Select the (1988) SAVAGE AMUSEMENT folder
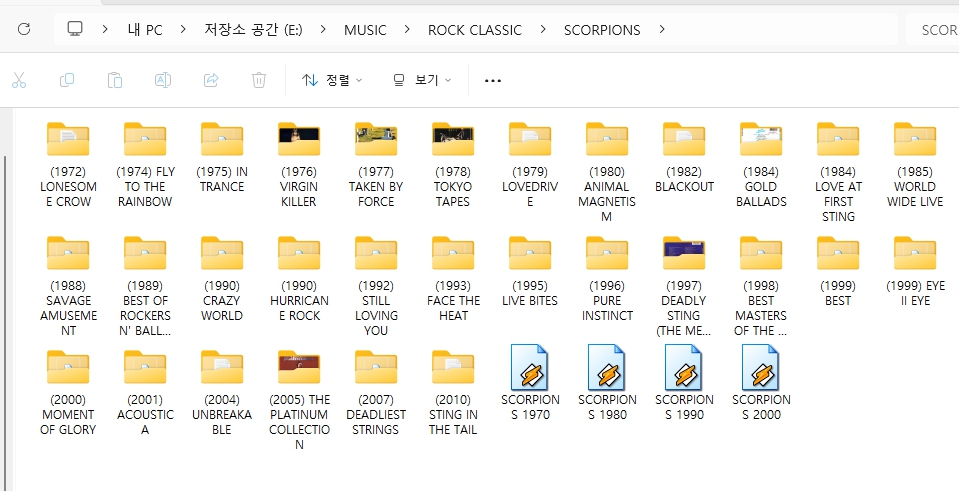The height and width of the screenshot is (491, 959). 68,286
